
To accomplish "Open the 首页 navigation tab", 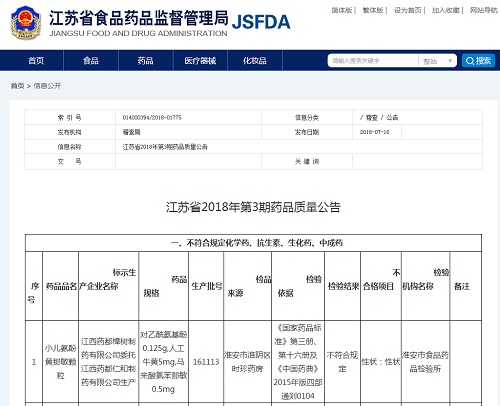I will tap(36, 61).
